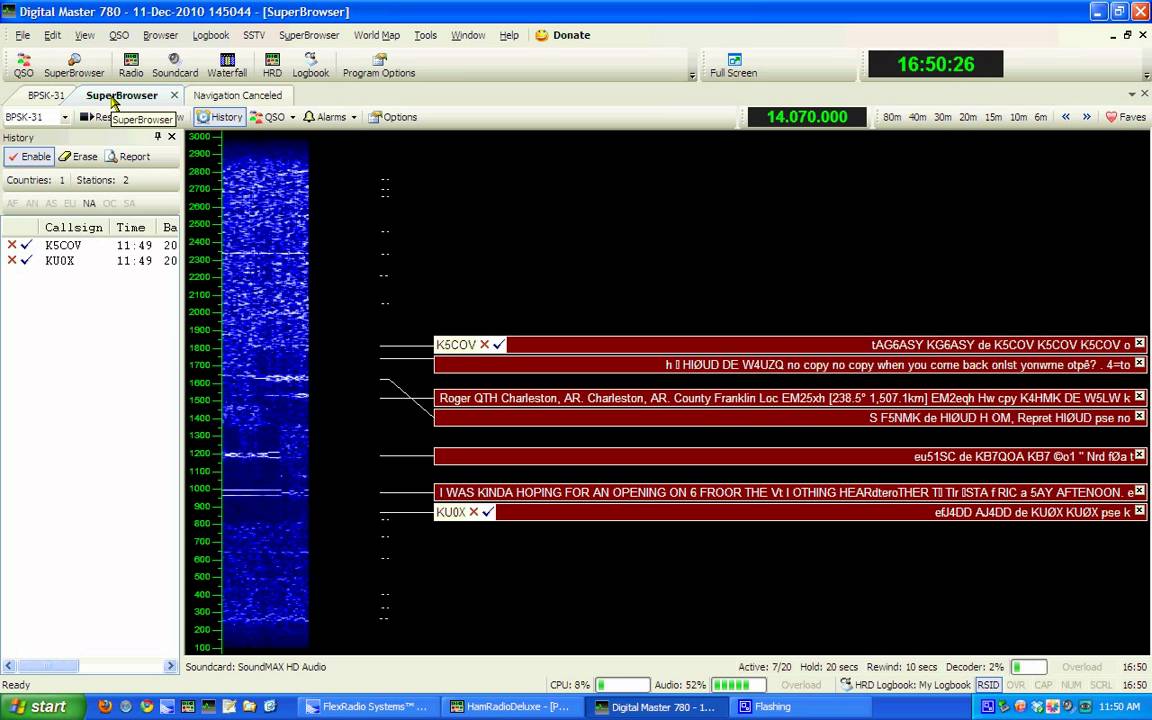Open Program Options in the toolbar
The width and height of the screenshot is (1152, 720).
pos(379,65)
